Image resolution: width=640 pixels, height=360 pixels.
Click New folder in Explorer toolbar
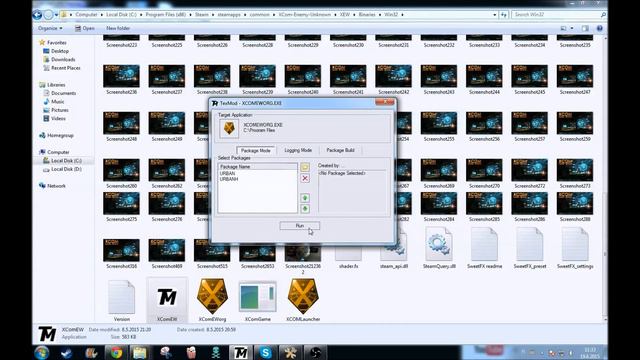click(x=118, y=28)
